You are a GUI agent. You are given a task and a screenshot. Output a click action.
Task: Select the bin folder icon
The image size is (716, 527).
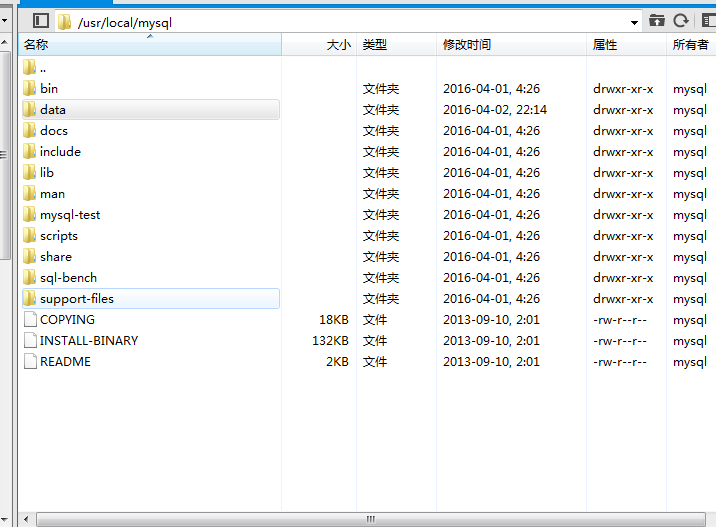(x=29, y=88)
